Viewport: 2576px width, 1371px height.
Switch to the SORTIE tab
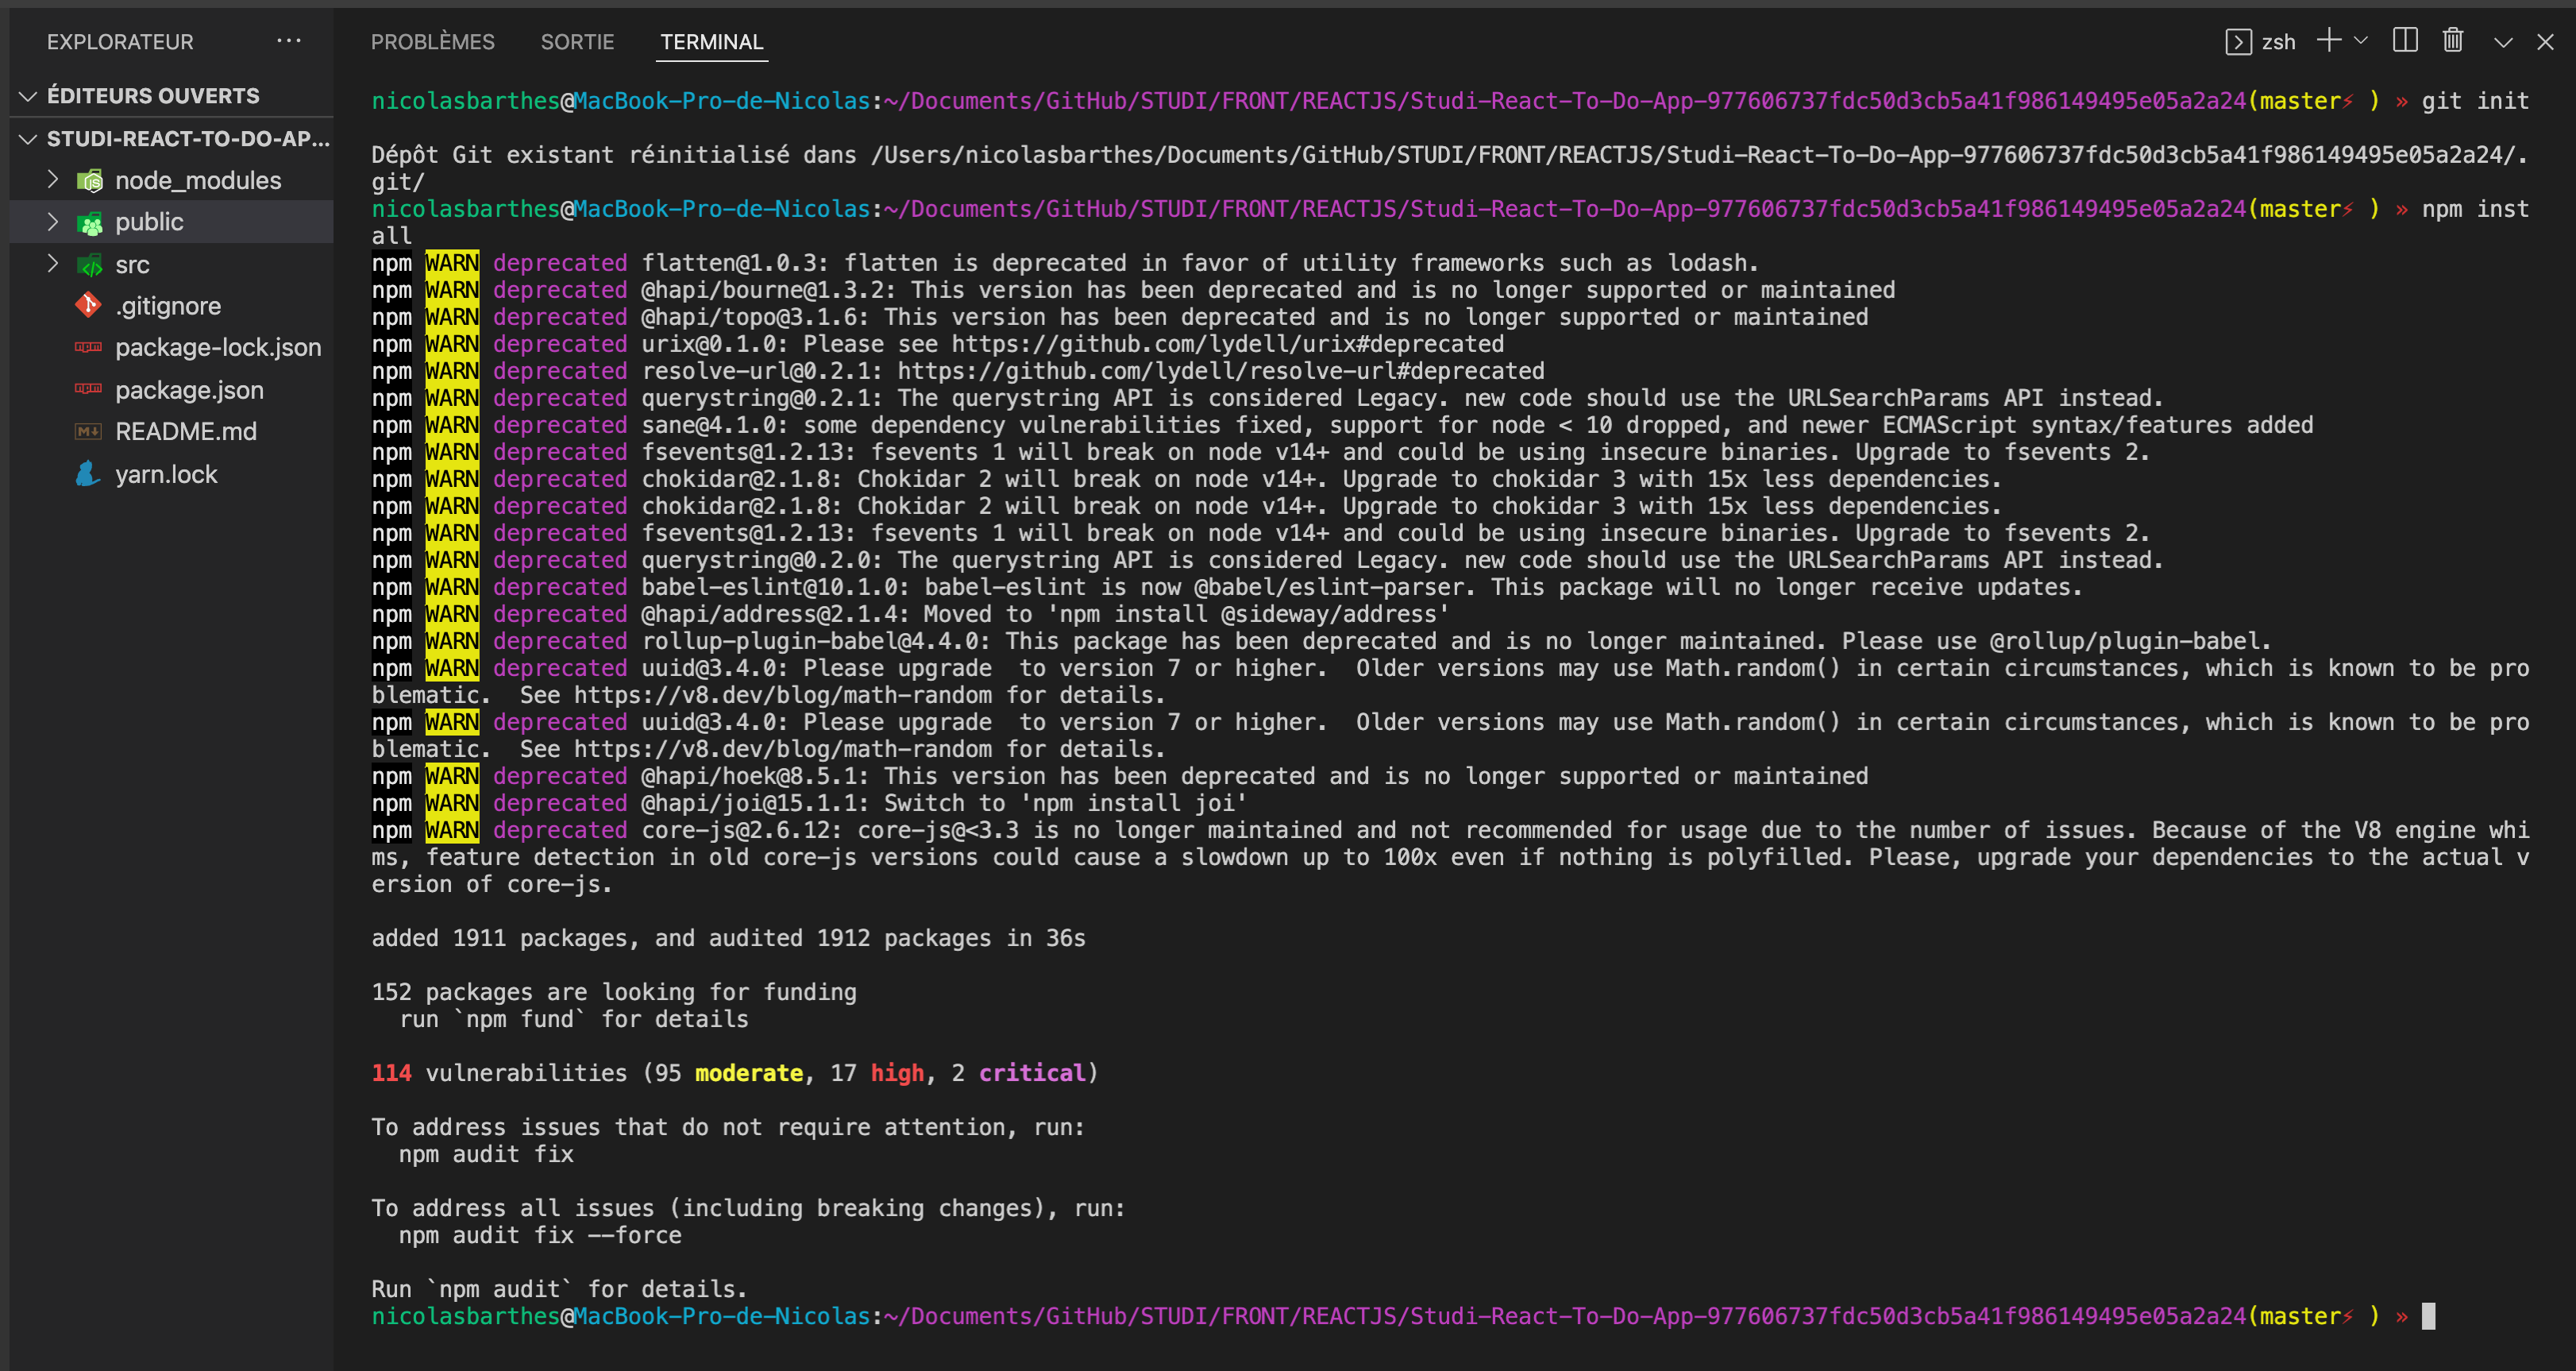pos(577,41)
